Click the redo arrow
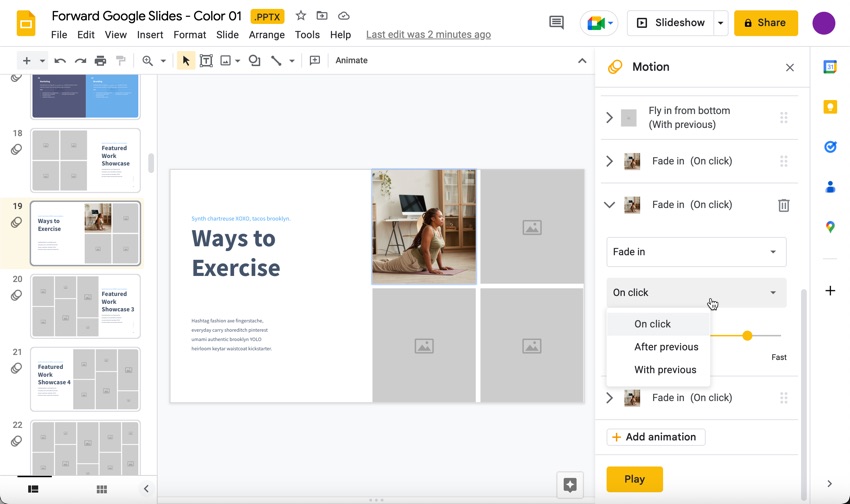The height and width of the screenshot is (504, 850). [80, 61]
